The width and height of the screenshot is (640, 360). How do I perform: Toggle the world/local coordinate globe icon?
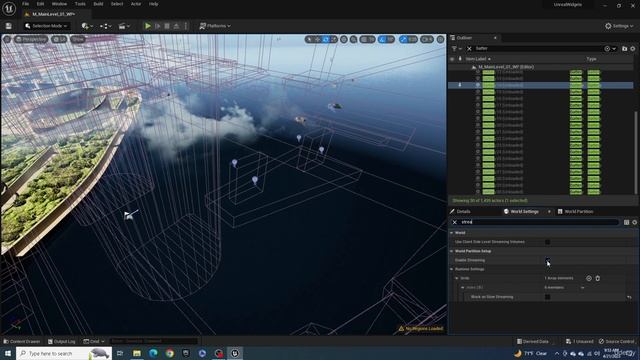tap(344, 39)
